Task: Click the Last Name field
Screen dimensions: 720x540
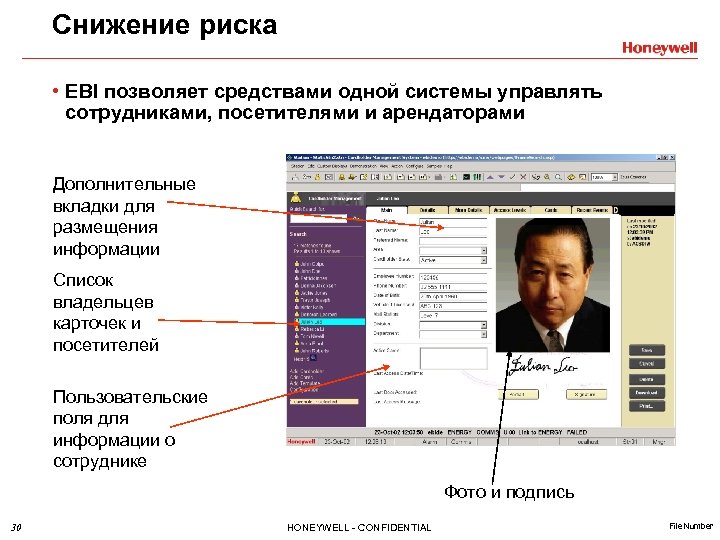Action: pyautogui.click(x=453, y=231)
